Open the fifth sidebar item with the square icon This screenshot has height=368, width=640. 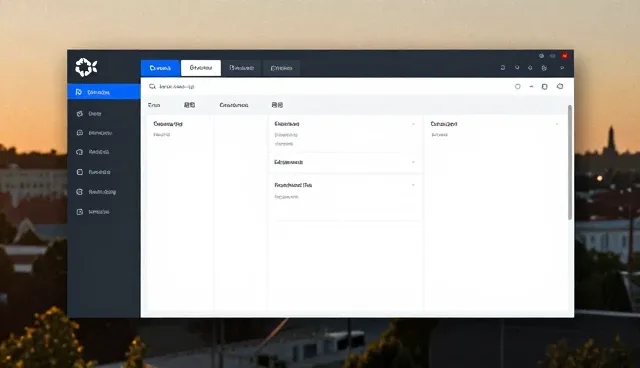(104, 172)
